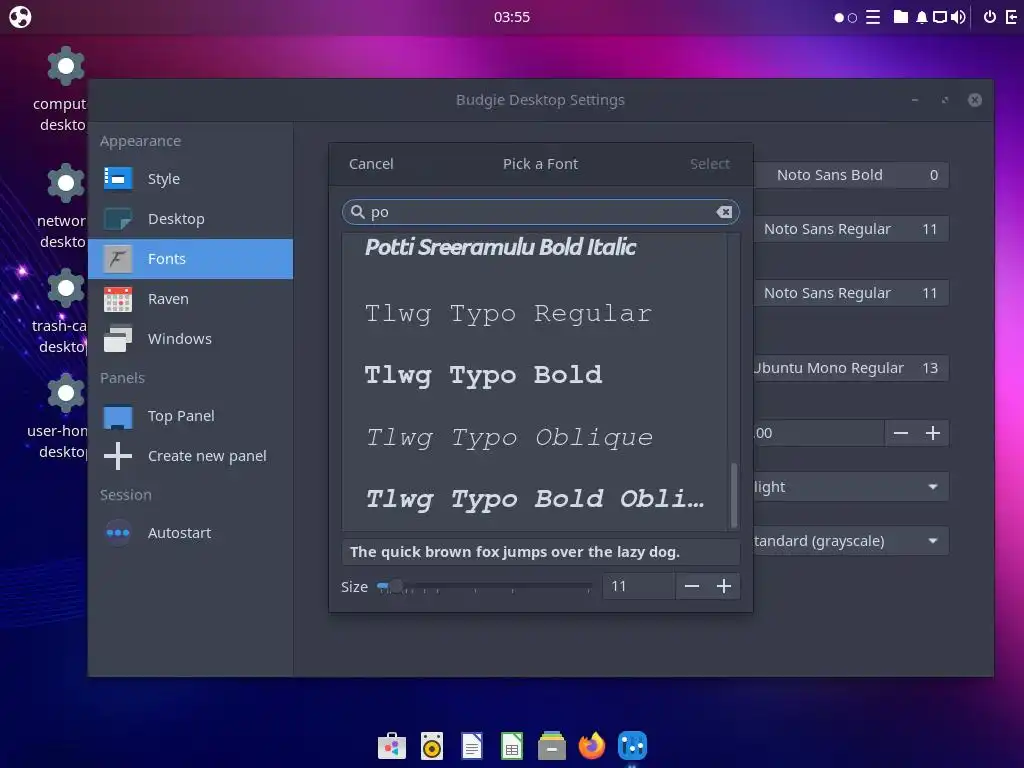Open the Style settings page

click(x=191, y=179)
